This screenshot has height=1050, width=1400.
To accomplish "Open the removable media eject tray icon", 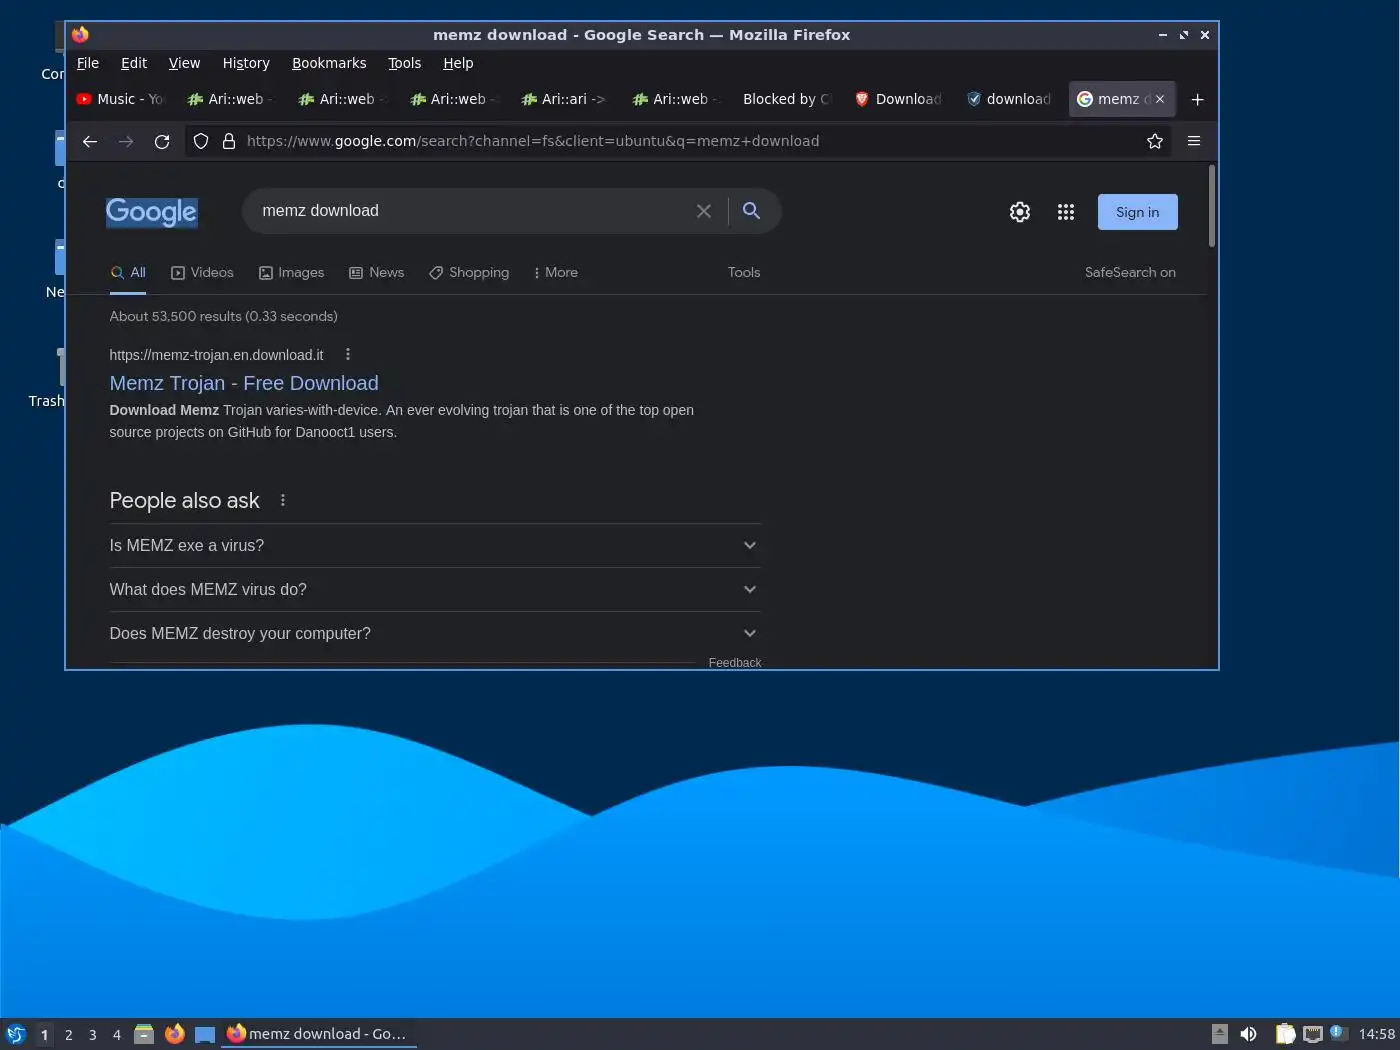I will [1220, 1034].
